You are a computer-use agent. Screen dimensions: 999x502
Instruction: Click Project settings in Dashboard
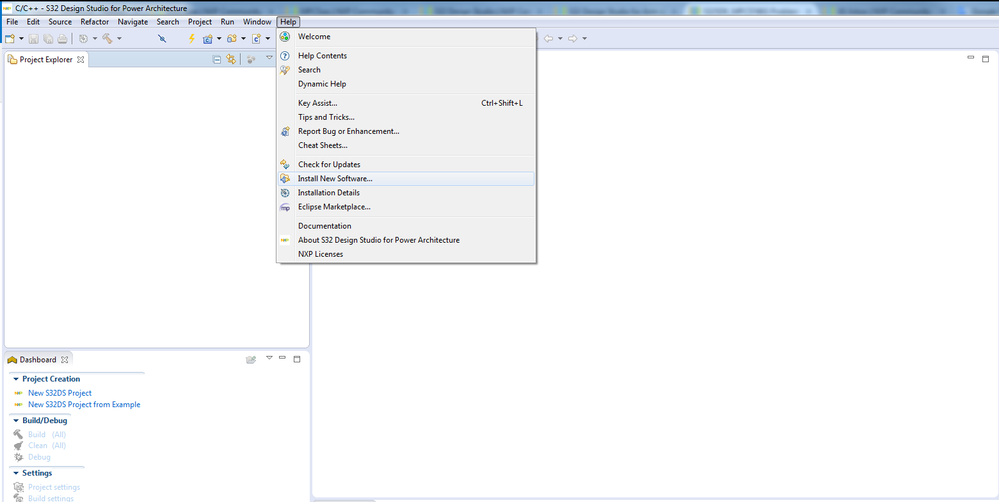[54, 487]
